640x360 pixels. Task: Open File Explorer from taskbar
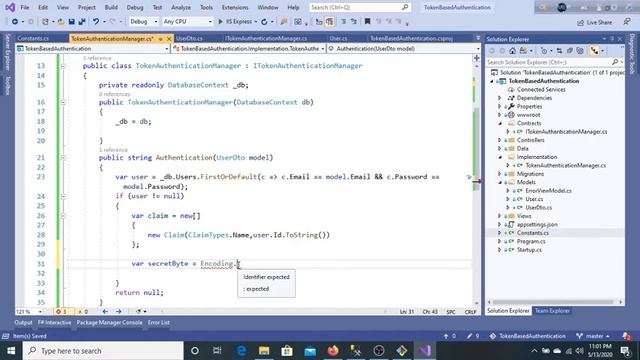pyautogui.click(x=264, y=351)
